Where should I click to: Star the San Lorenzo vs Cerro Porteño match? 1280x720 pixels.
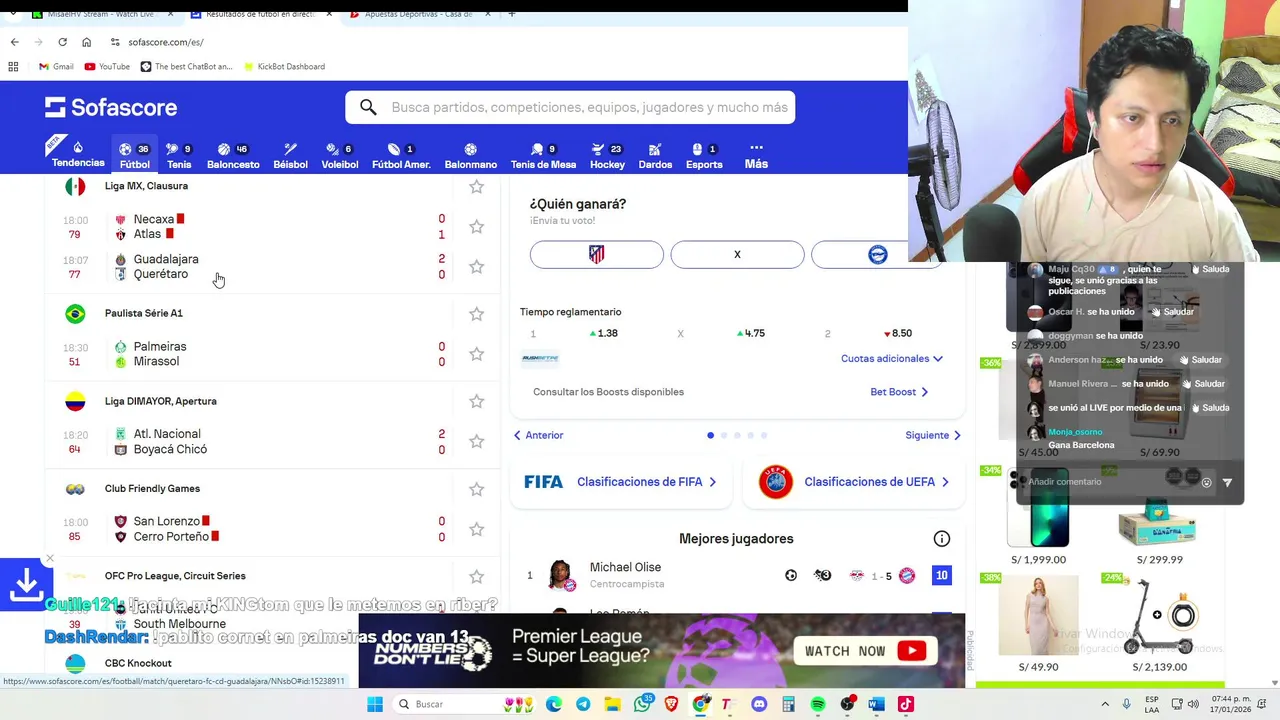476,529
